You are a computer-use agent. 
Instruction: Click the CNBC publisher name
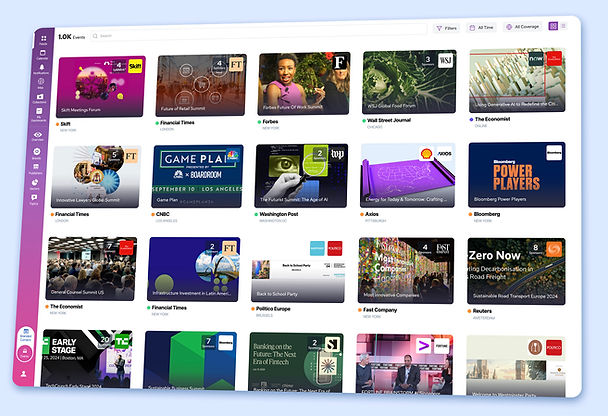tap(162, 214)
